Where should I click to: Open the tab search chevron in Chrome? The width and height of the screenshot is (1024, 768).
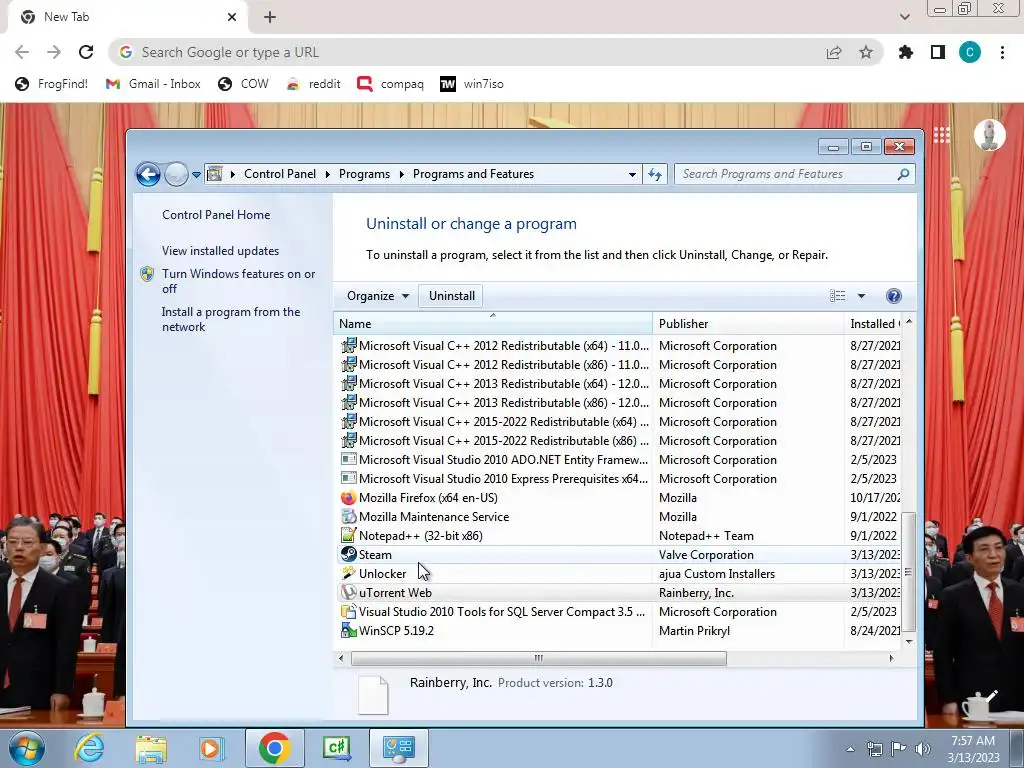pyautogui.click(x=904, y=17)
